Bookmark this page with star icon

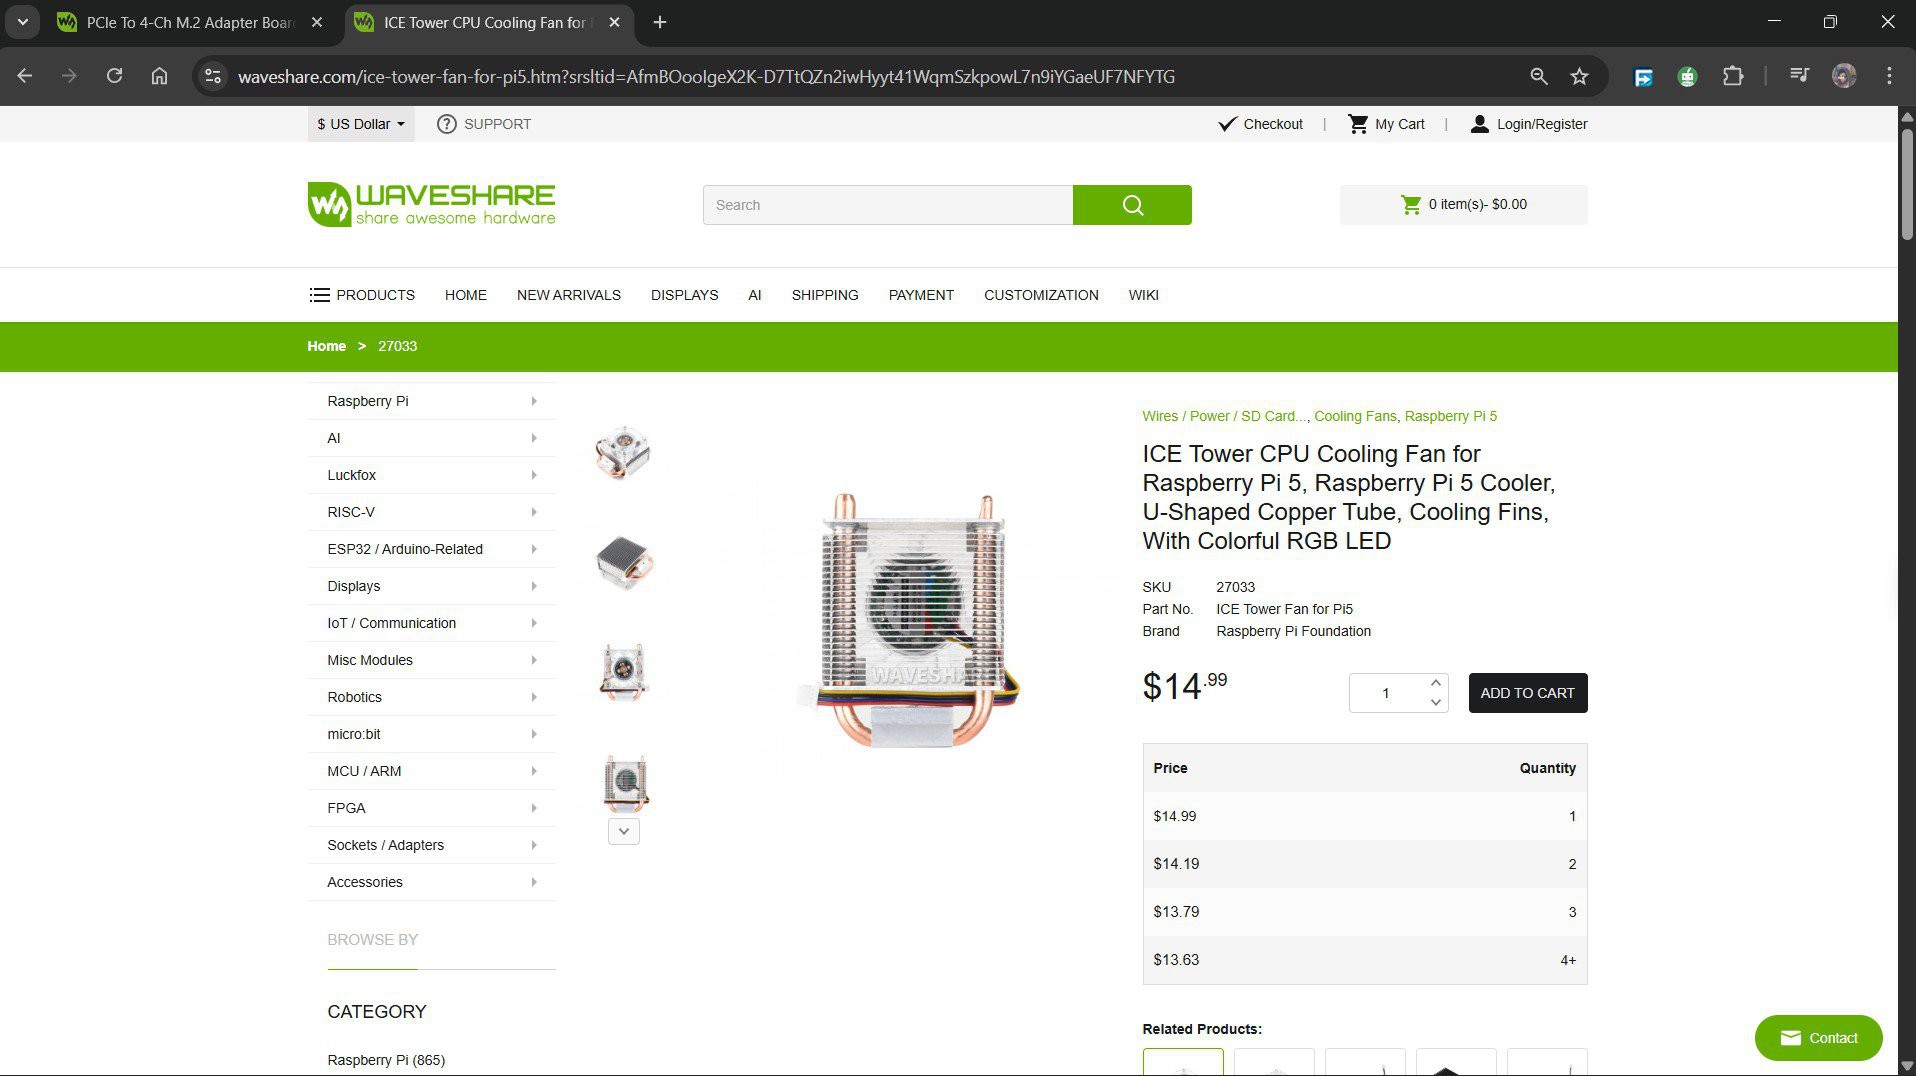(x=1579, y=76)
